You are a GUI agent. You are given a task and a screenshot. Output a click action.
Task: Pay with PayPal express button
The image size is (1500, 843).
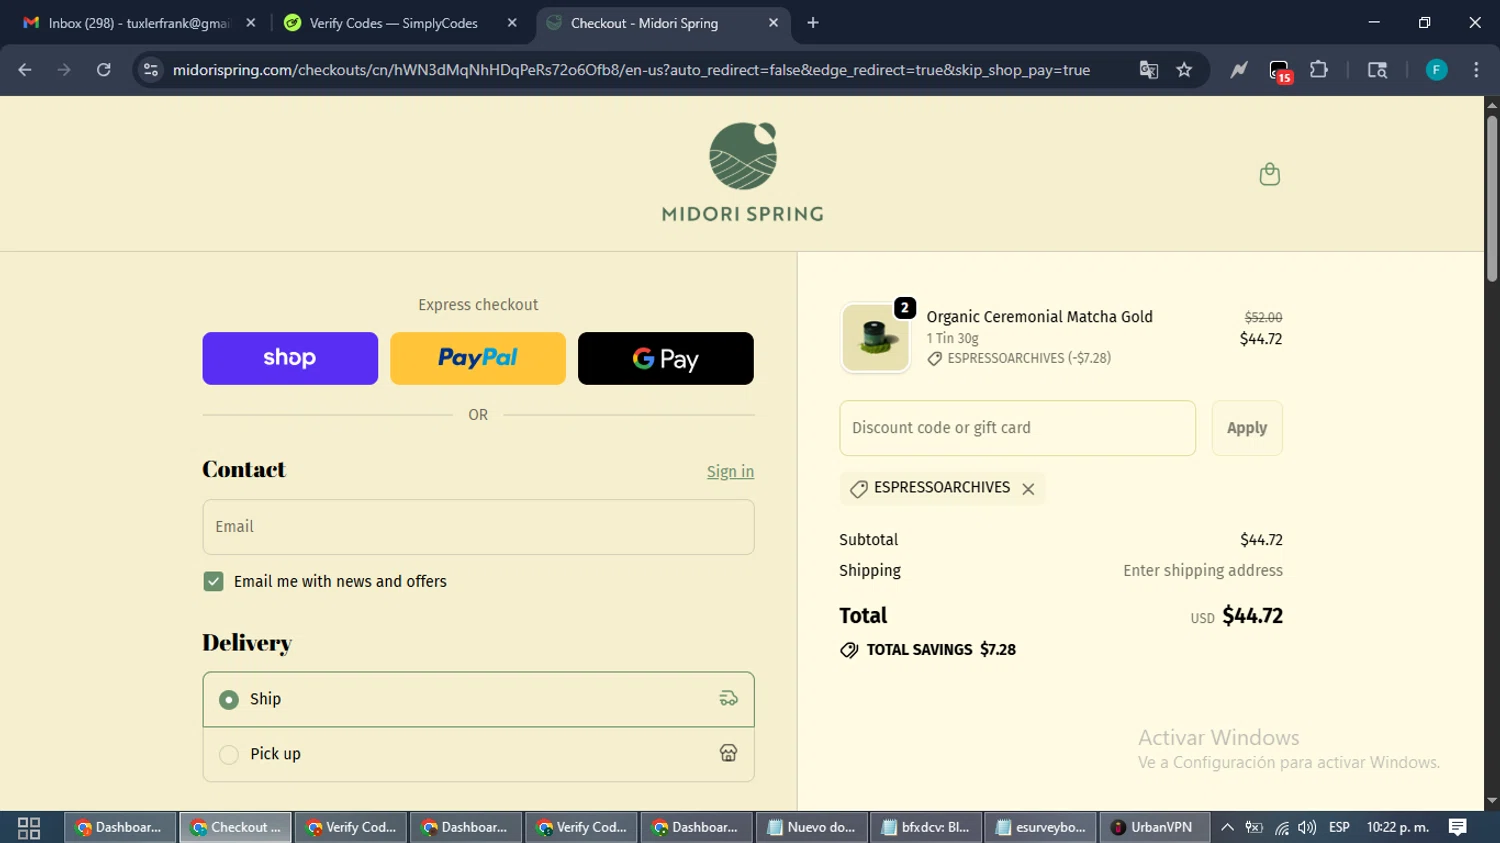pyautogui.click(x=478, y=358)
